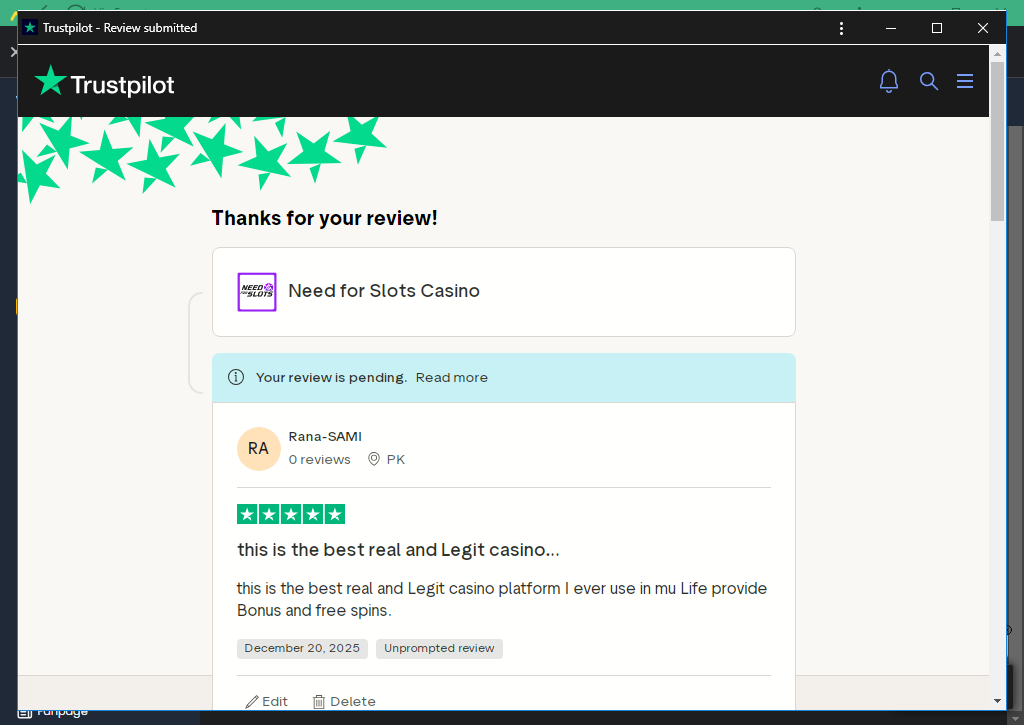Open the hamburger menu icon
Image resolution: width=1024 pixels, height=725 pixels.
tap(965, 81)
